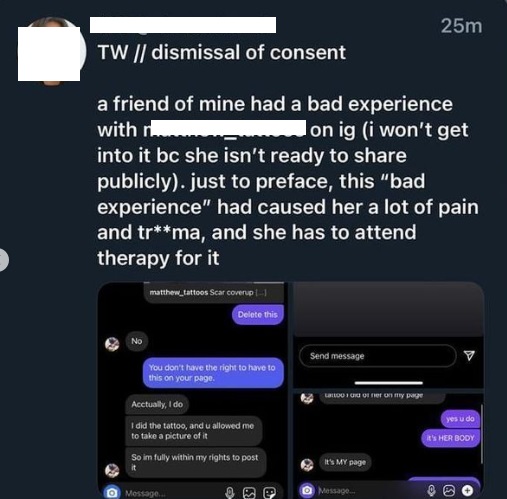Click the right chat vertical scrollbar
This screenshot has width=507, height=499.
(x=482, y=433)
